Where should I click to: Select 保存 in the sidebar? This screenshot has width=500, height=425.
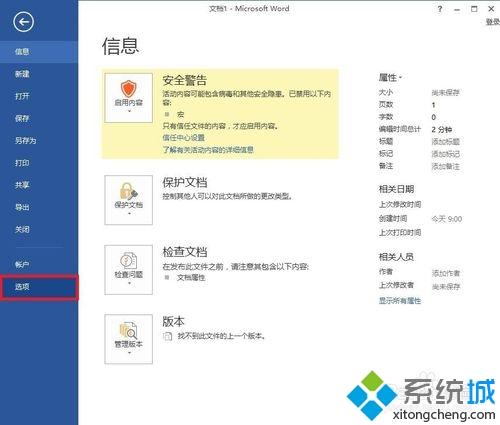(39, 118)
